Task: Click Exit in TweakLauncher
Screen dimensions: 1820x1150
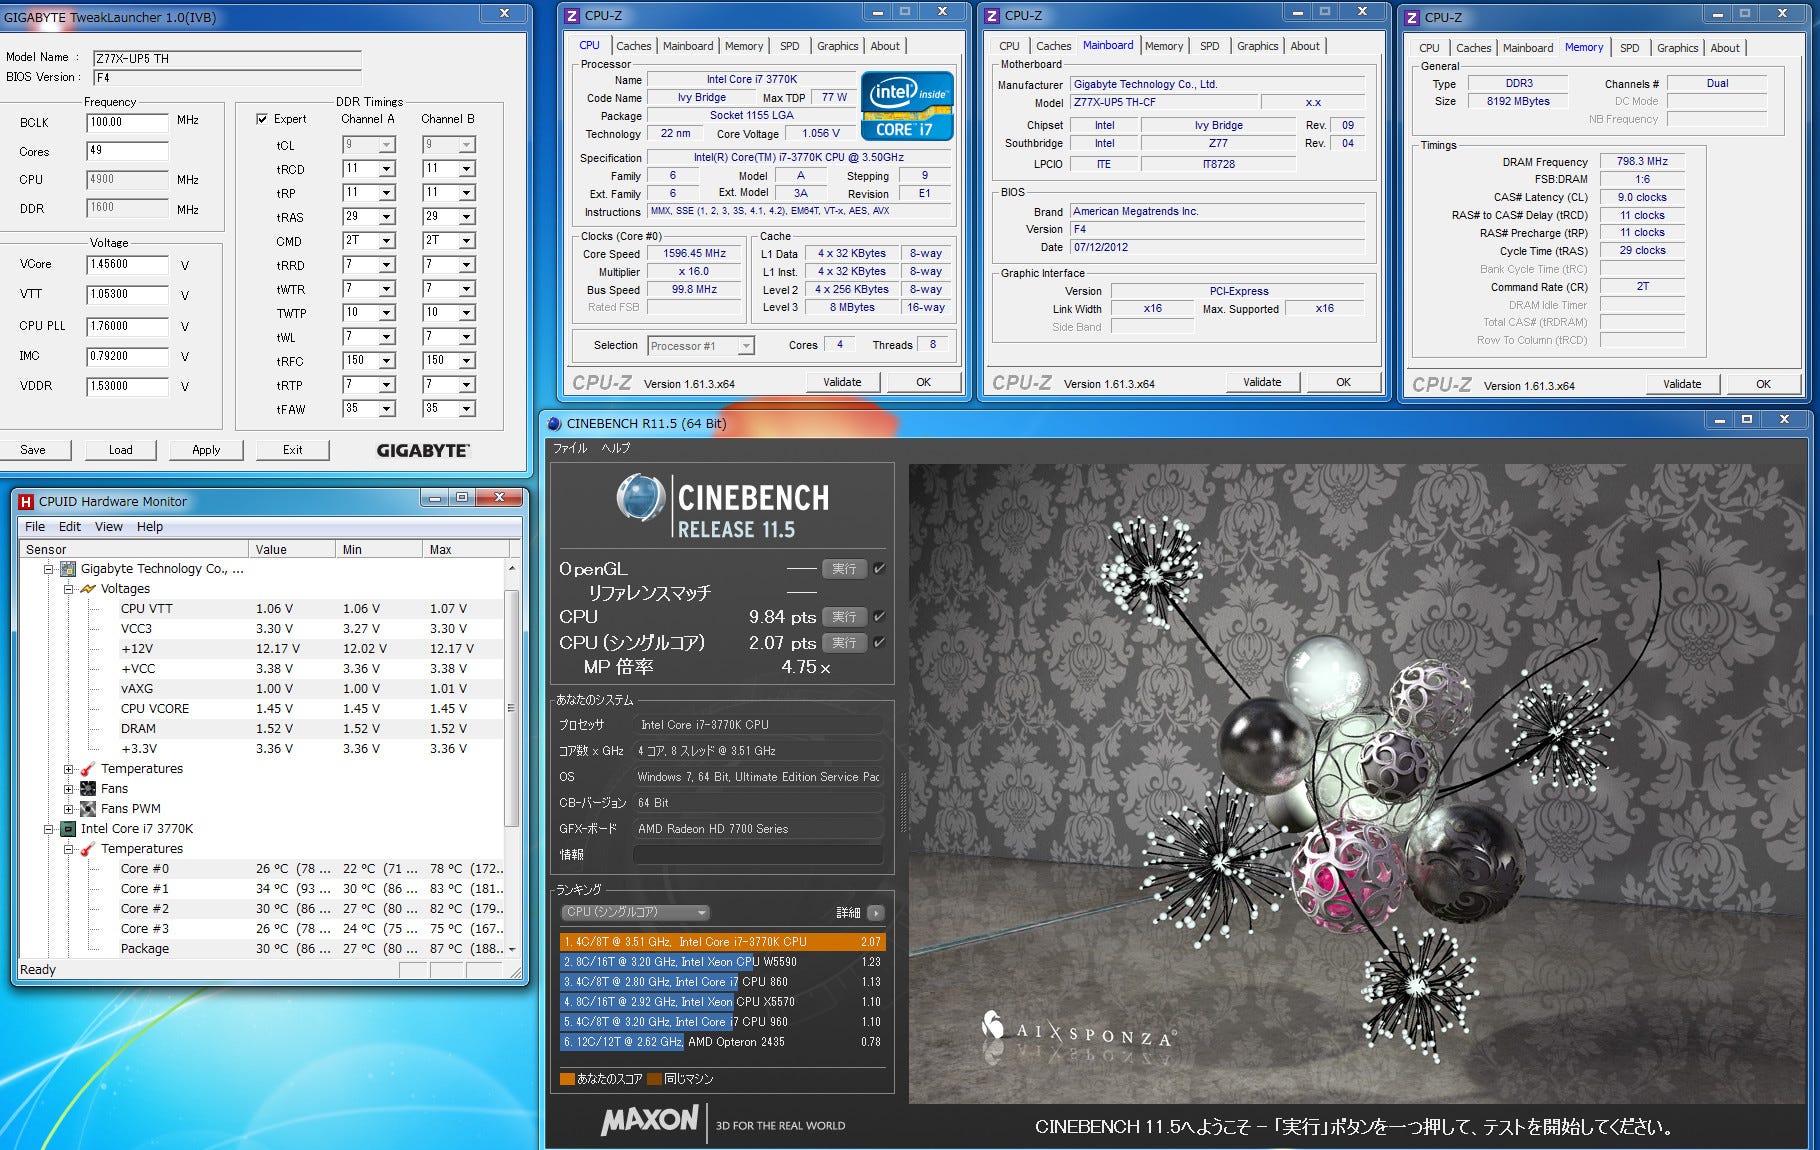Action: (x=293, y=450)
